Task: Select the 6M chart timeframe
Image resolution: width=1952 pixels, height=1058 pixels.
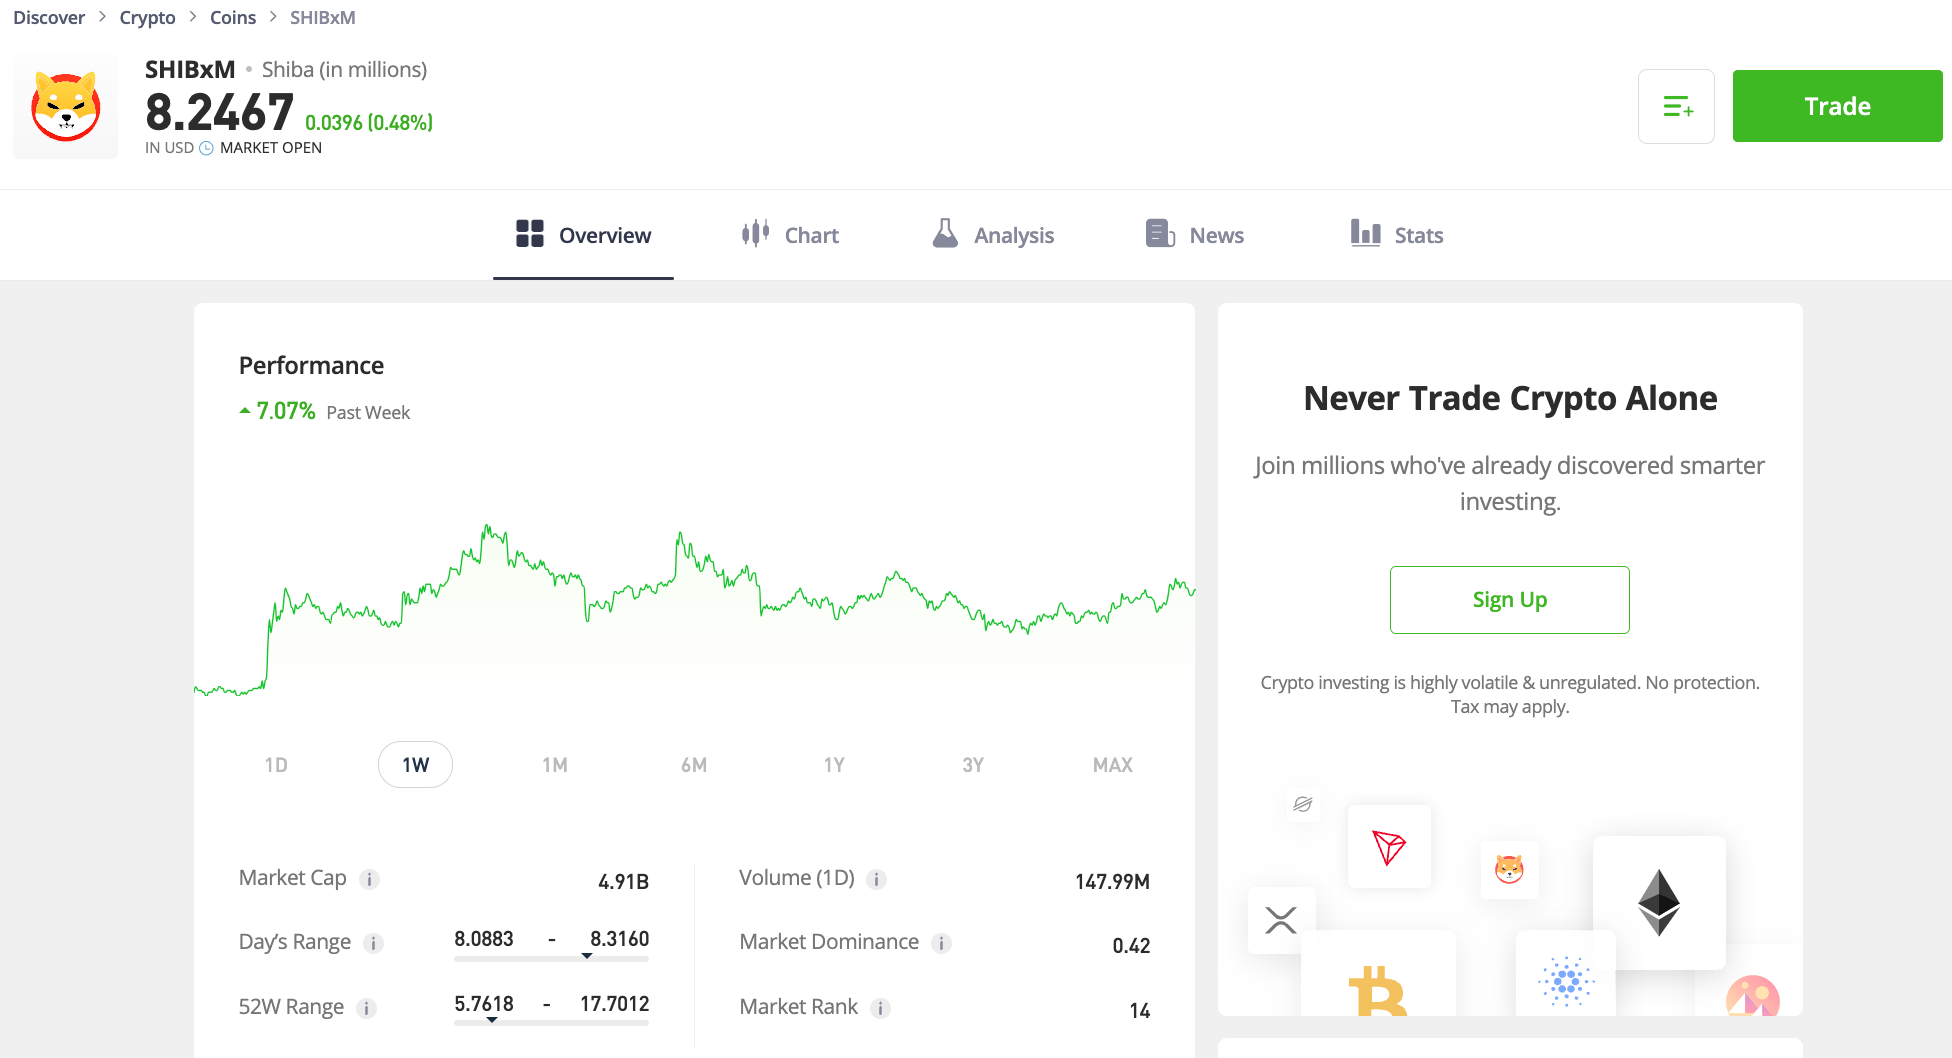Action: point(694,765)
